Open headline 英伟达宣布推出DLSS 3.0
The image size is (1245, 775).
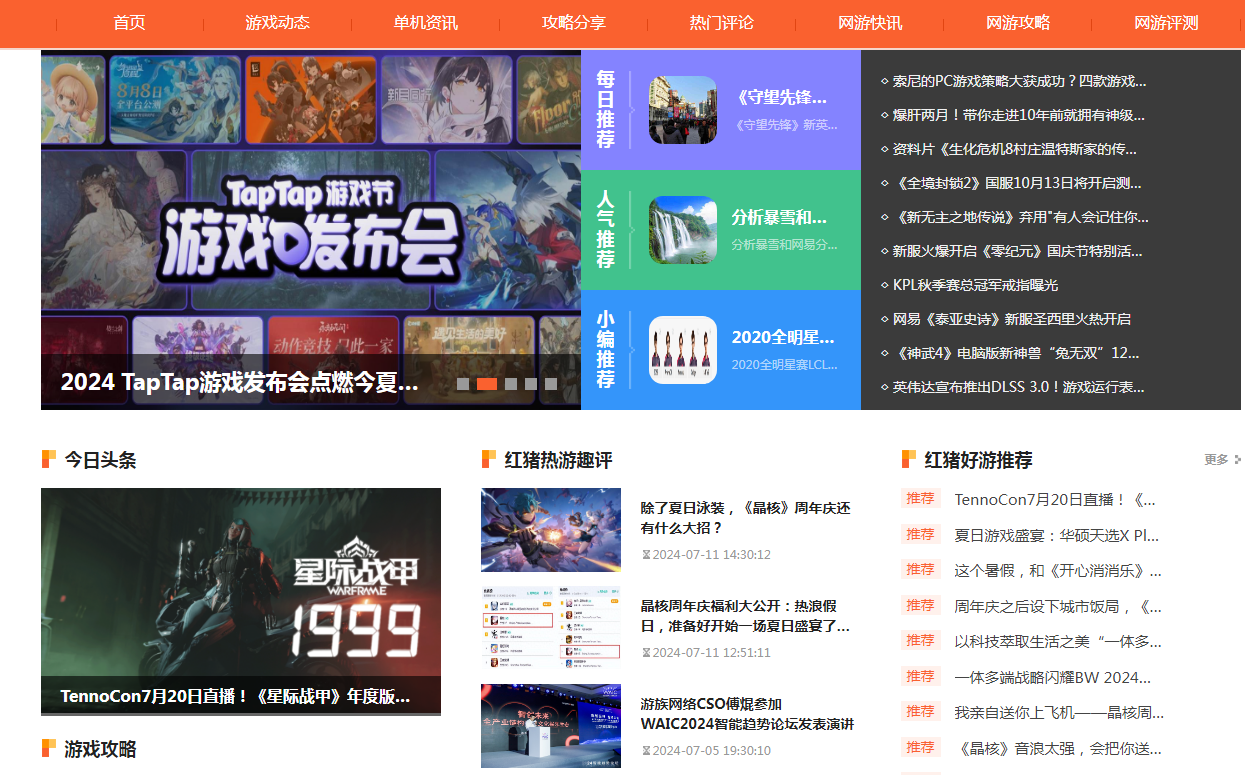[1018, 387]
